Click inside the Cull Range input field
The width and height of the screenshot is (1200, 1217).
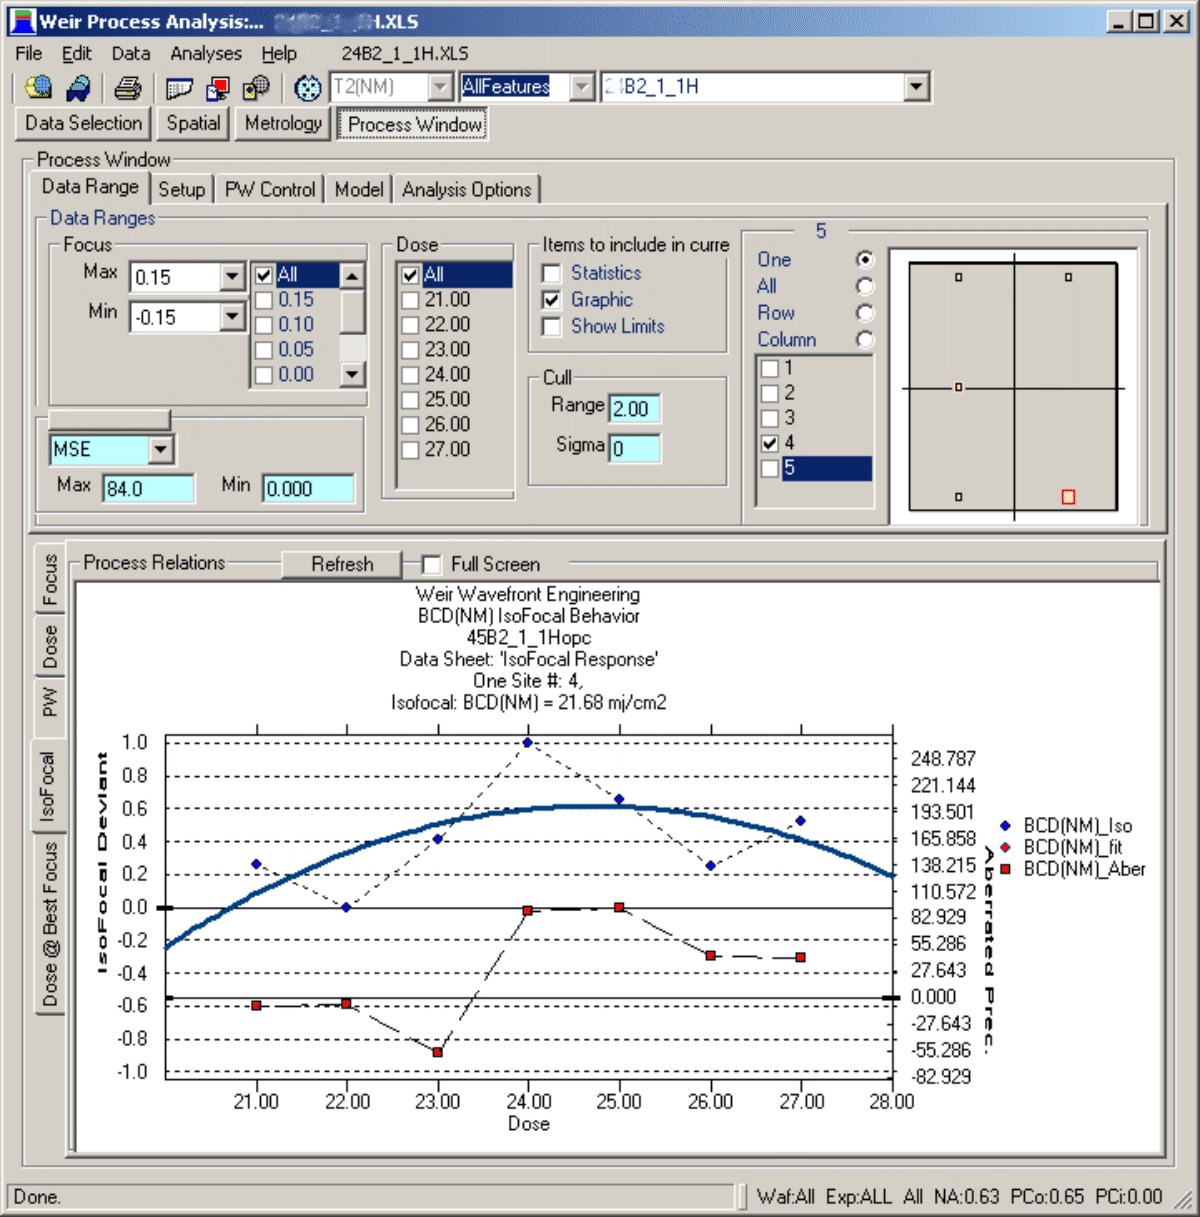click(637, 408)
